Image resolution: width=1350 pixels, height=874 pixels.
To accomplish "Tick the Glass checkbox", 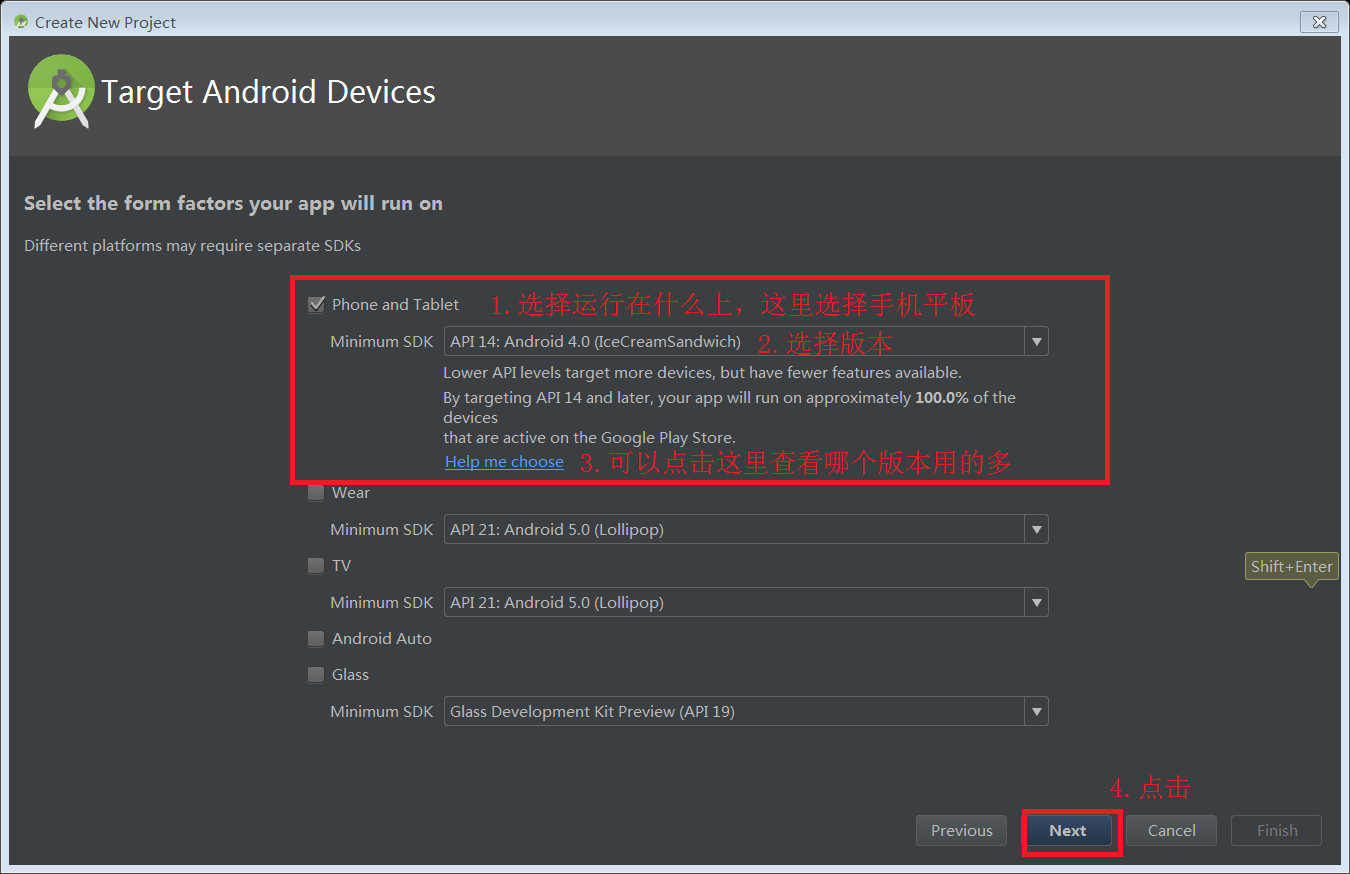I will 317,674.
